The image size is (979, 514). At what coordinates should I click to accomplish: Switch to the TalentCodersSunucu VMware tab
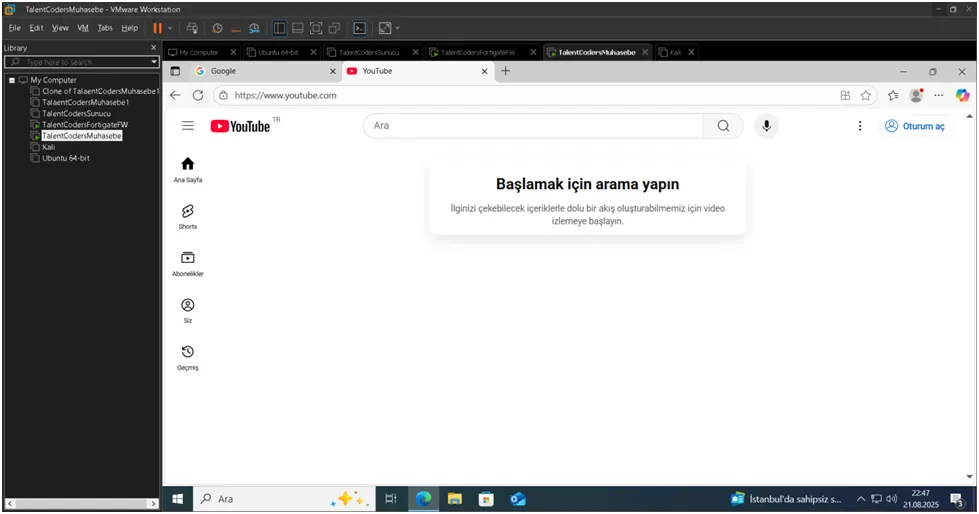click(x=367, y=52)
